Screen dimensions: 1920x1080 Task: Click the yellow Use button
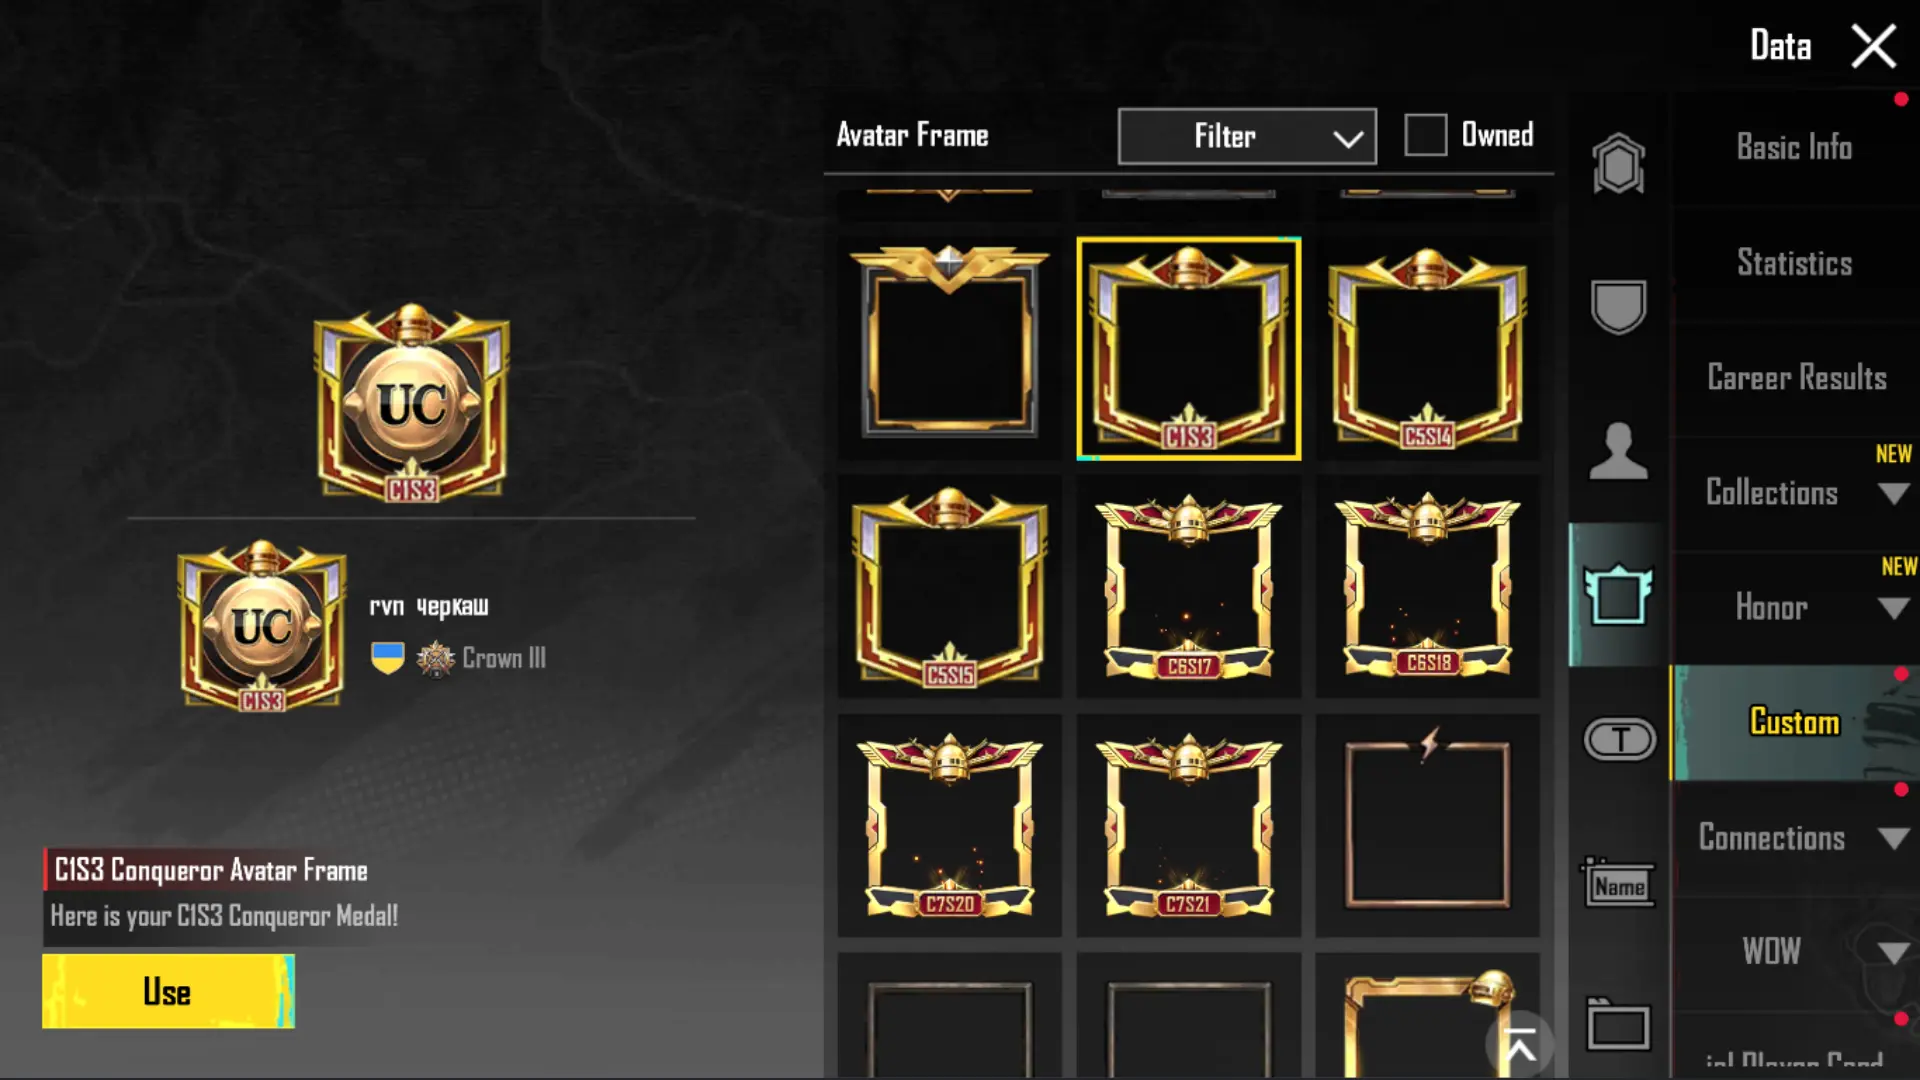[x=168, y=991]
